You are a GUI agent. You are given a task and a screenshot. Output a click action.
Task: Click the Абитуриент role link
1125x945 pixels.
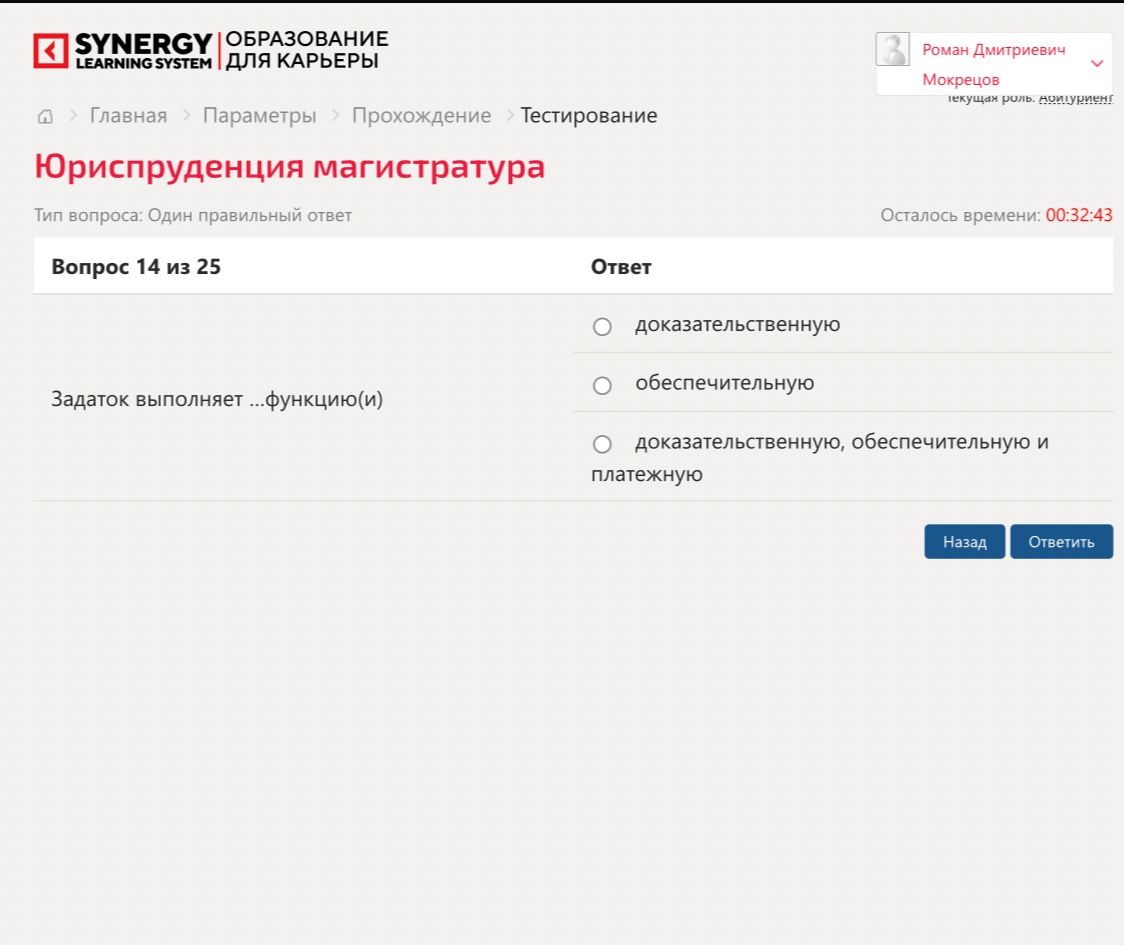(1075, 98)
